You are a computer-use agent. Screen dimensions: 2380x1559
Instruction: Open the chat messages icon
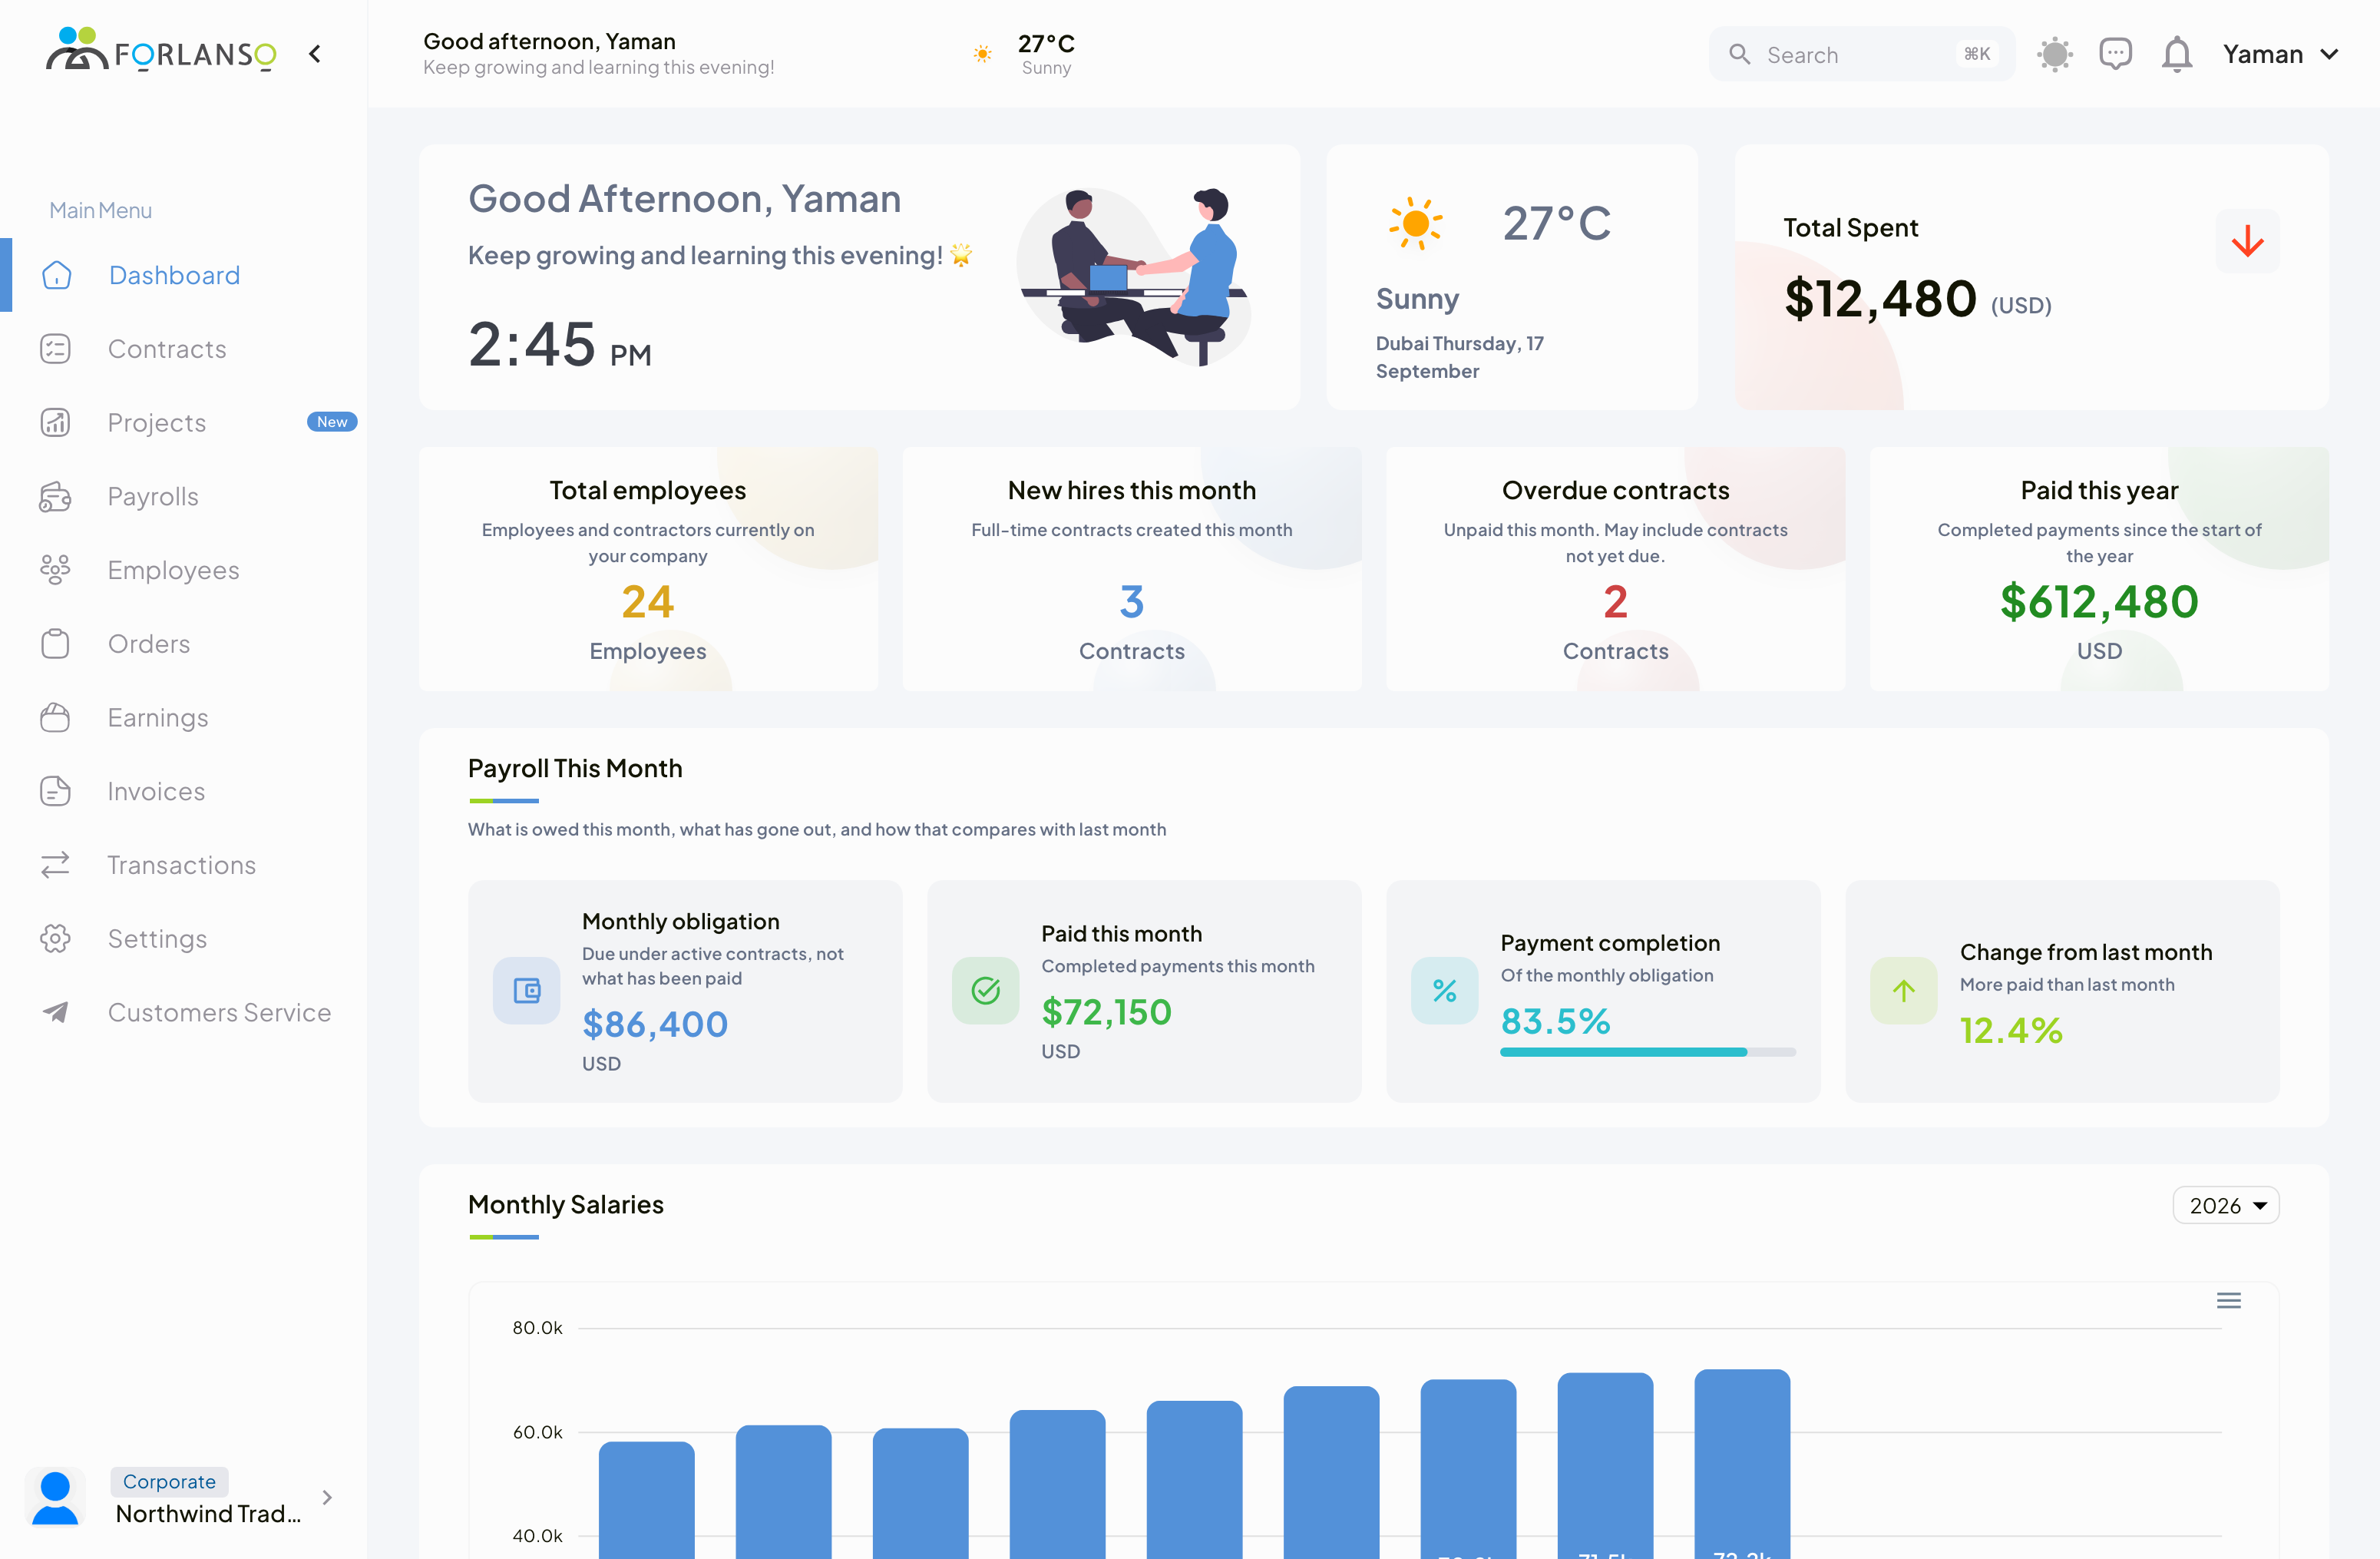coord(2116,54)
